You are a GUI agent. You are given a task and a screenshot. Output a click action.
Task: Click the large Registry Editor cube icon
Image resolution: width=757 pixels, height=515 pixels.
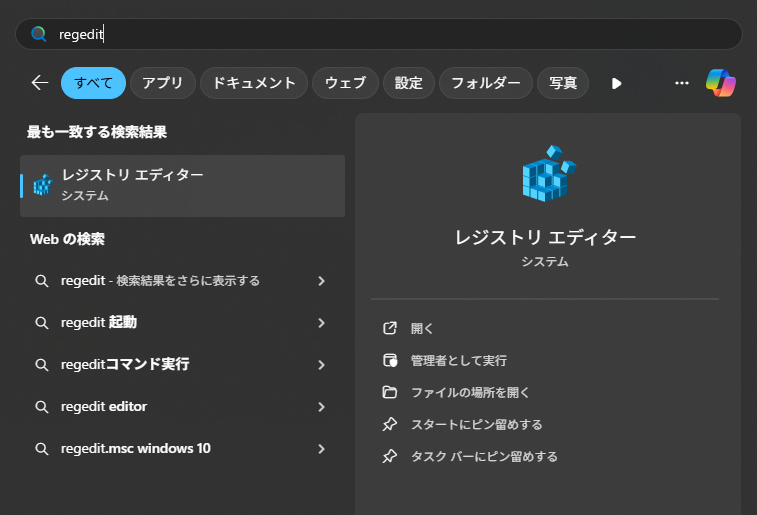point(547,174)
